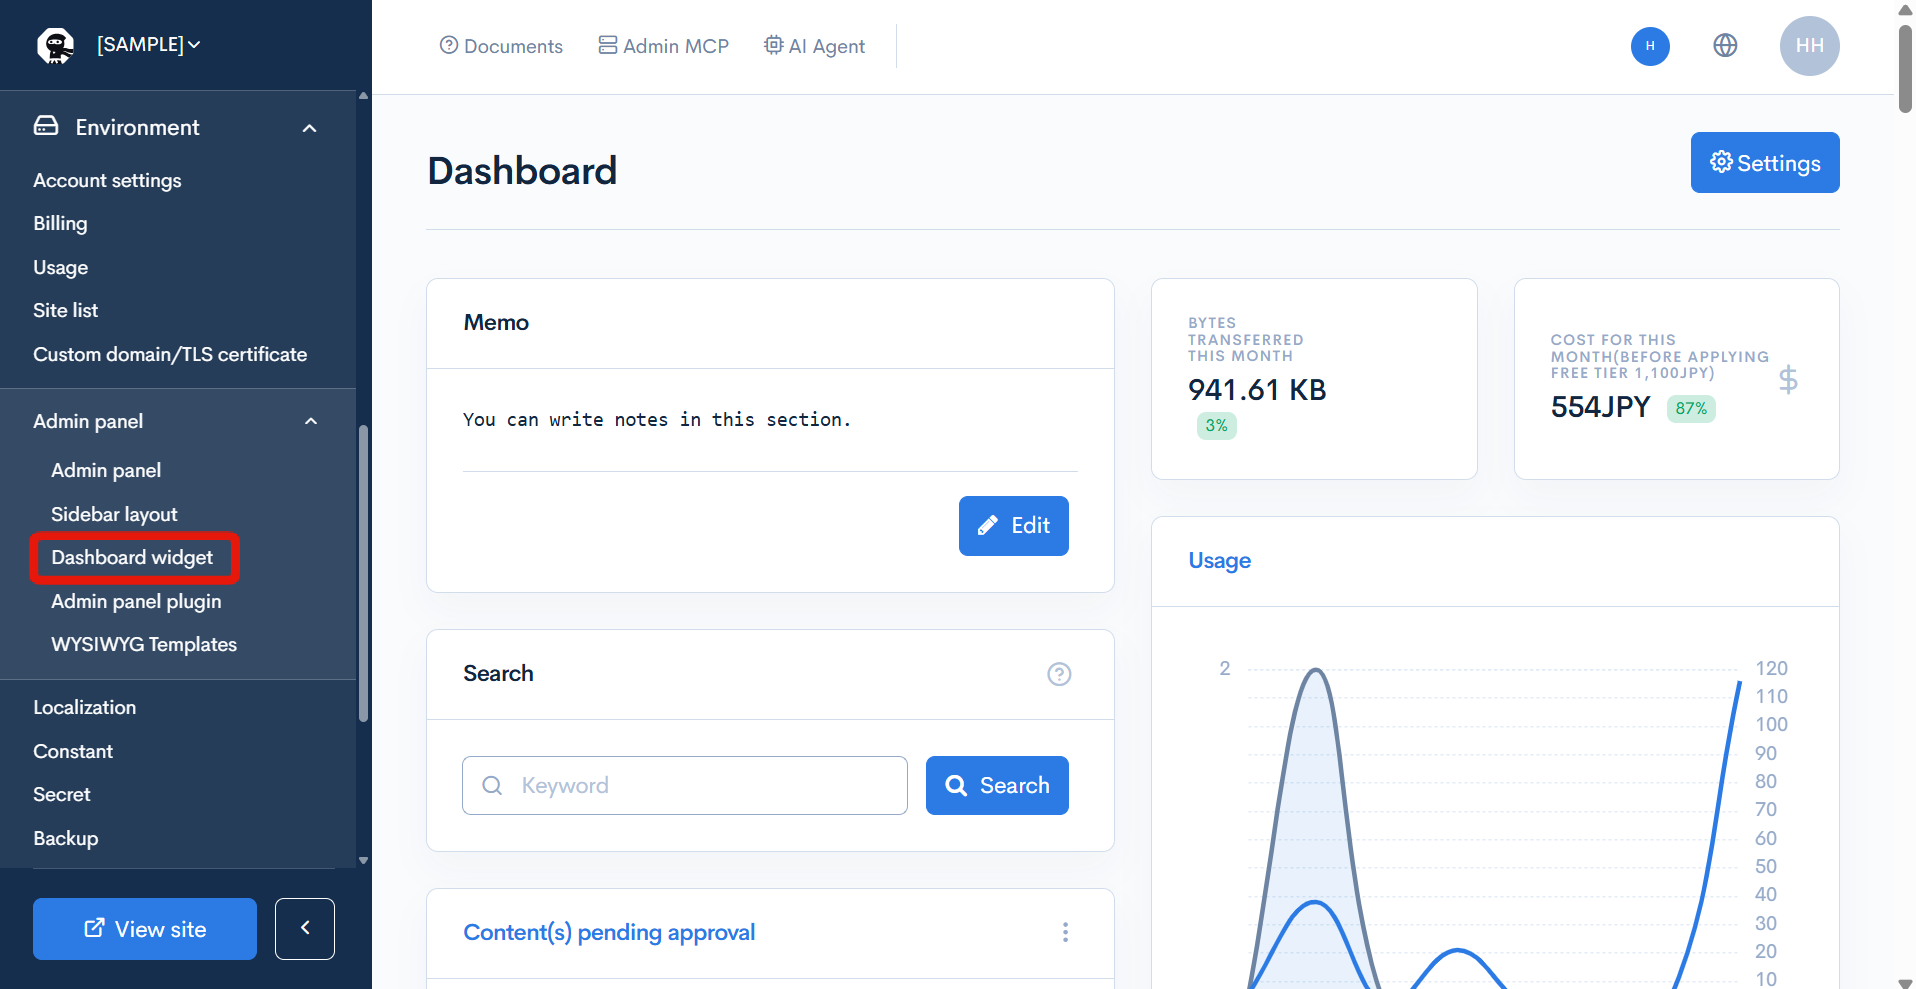Open Admin MCP in top navigation
Viewport: 1916px width, 989px height.
pyautogui.click(x=664, y=46)
